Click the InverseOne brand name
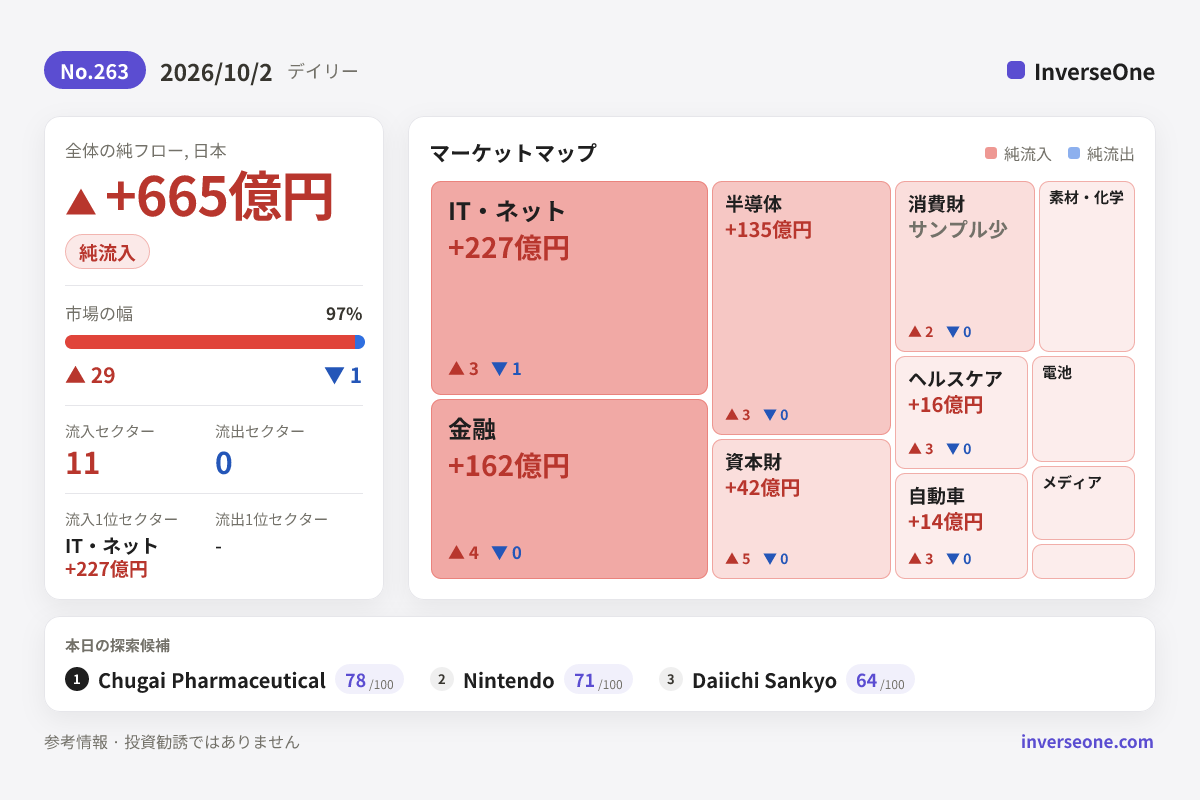 coord(1094,72)
